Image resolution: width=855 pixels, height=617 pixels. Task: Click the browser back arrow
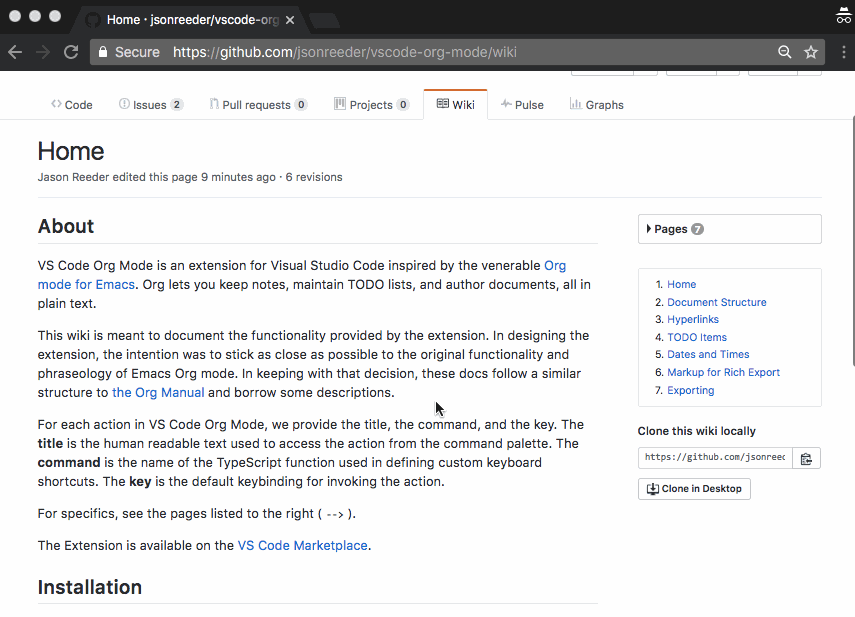tap(15, 52)
